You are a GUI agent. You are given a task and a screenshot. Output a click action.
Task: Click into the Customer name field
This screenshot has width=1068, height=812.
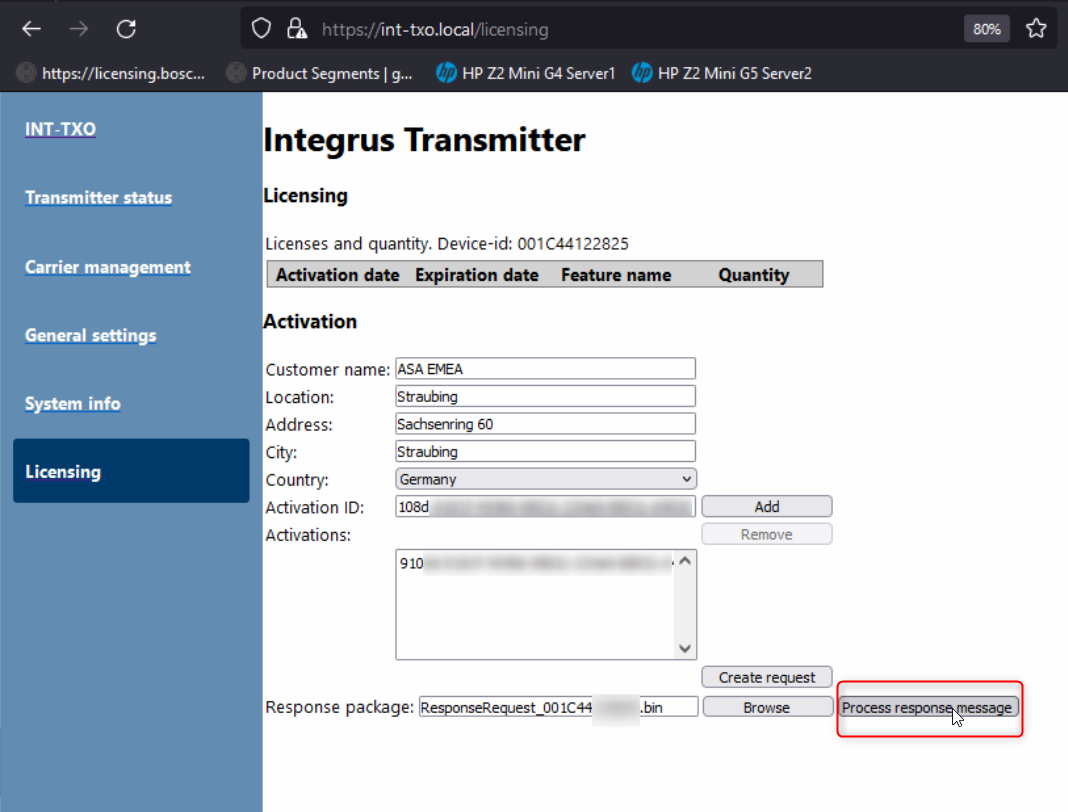point(545,369)
